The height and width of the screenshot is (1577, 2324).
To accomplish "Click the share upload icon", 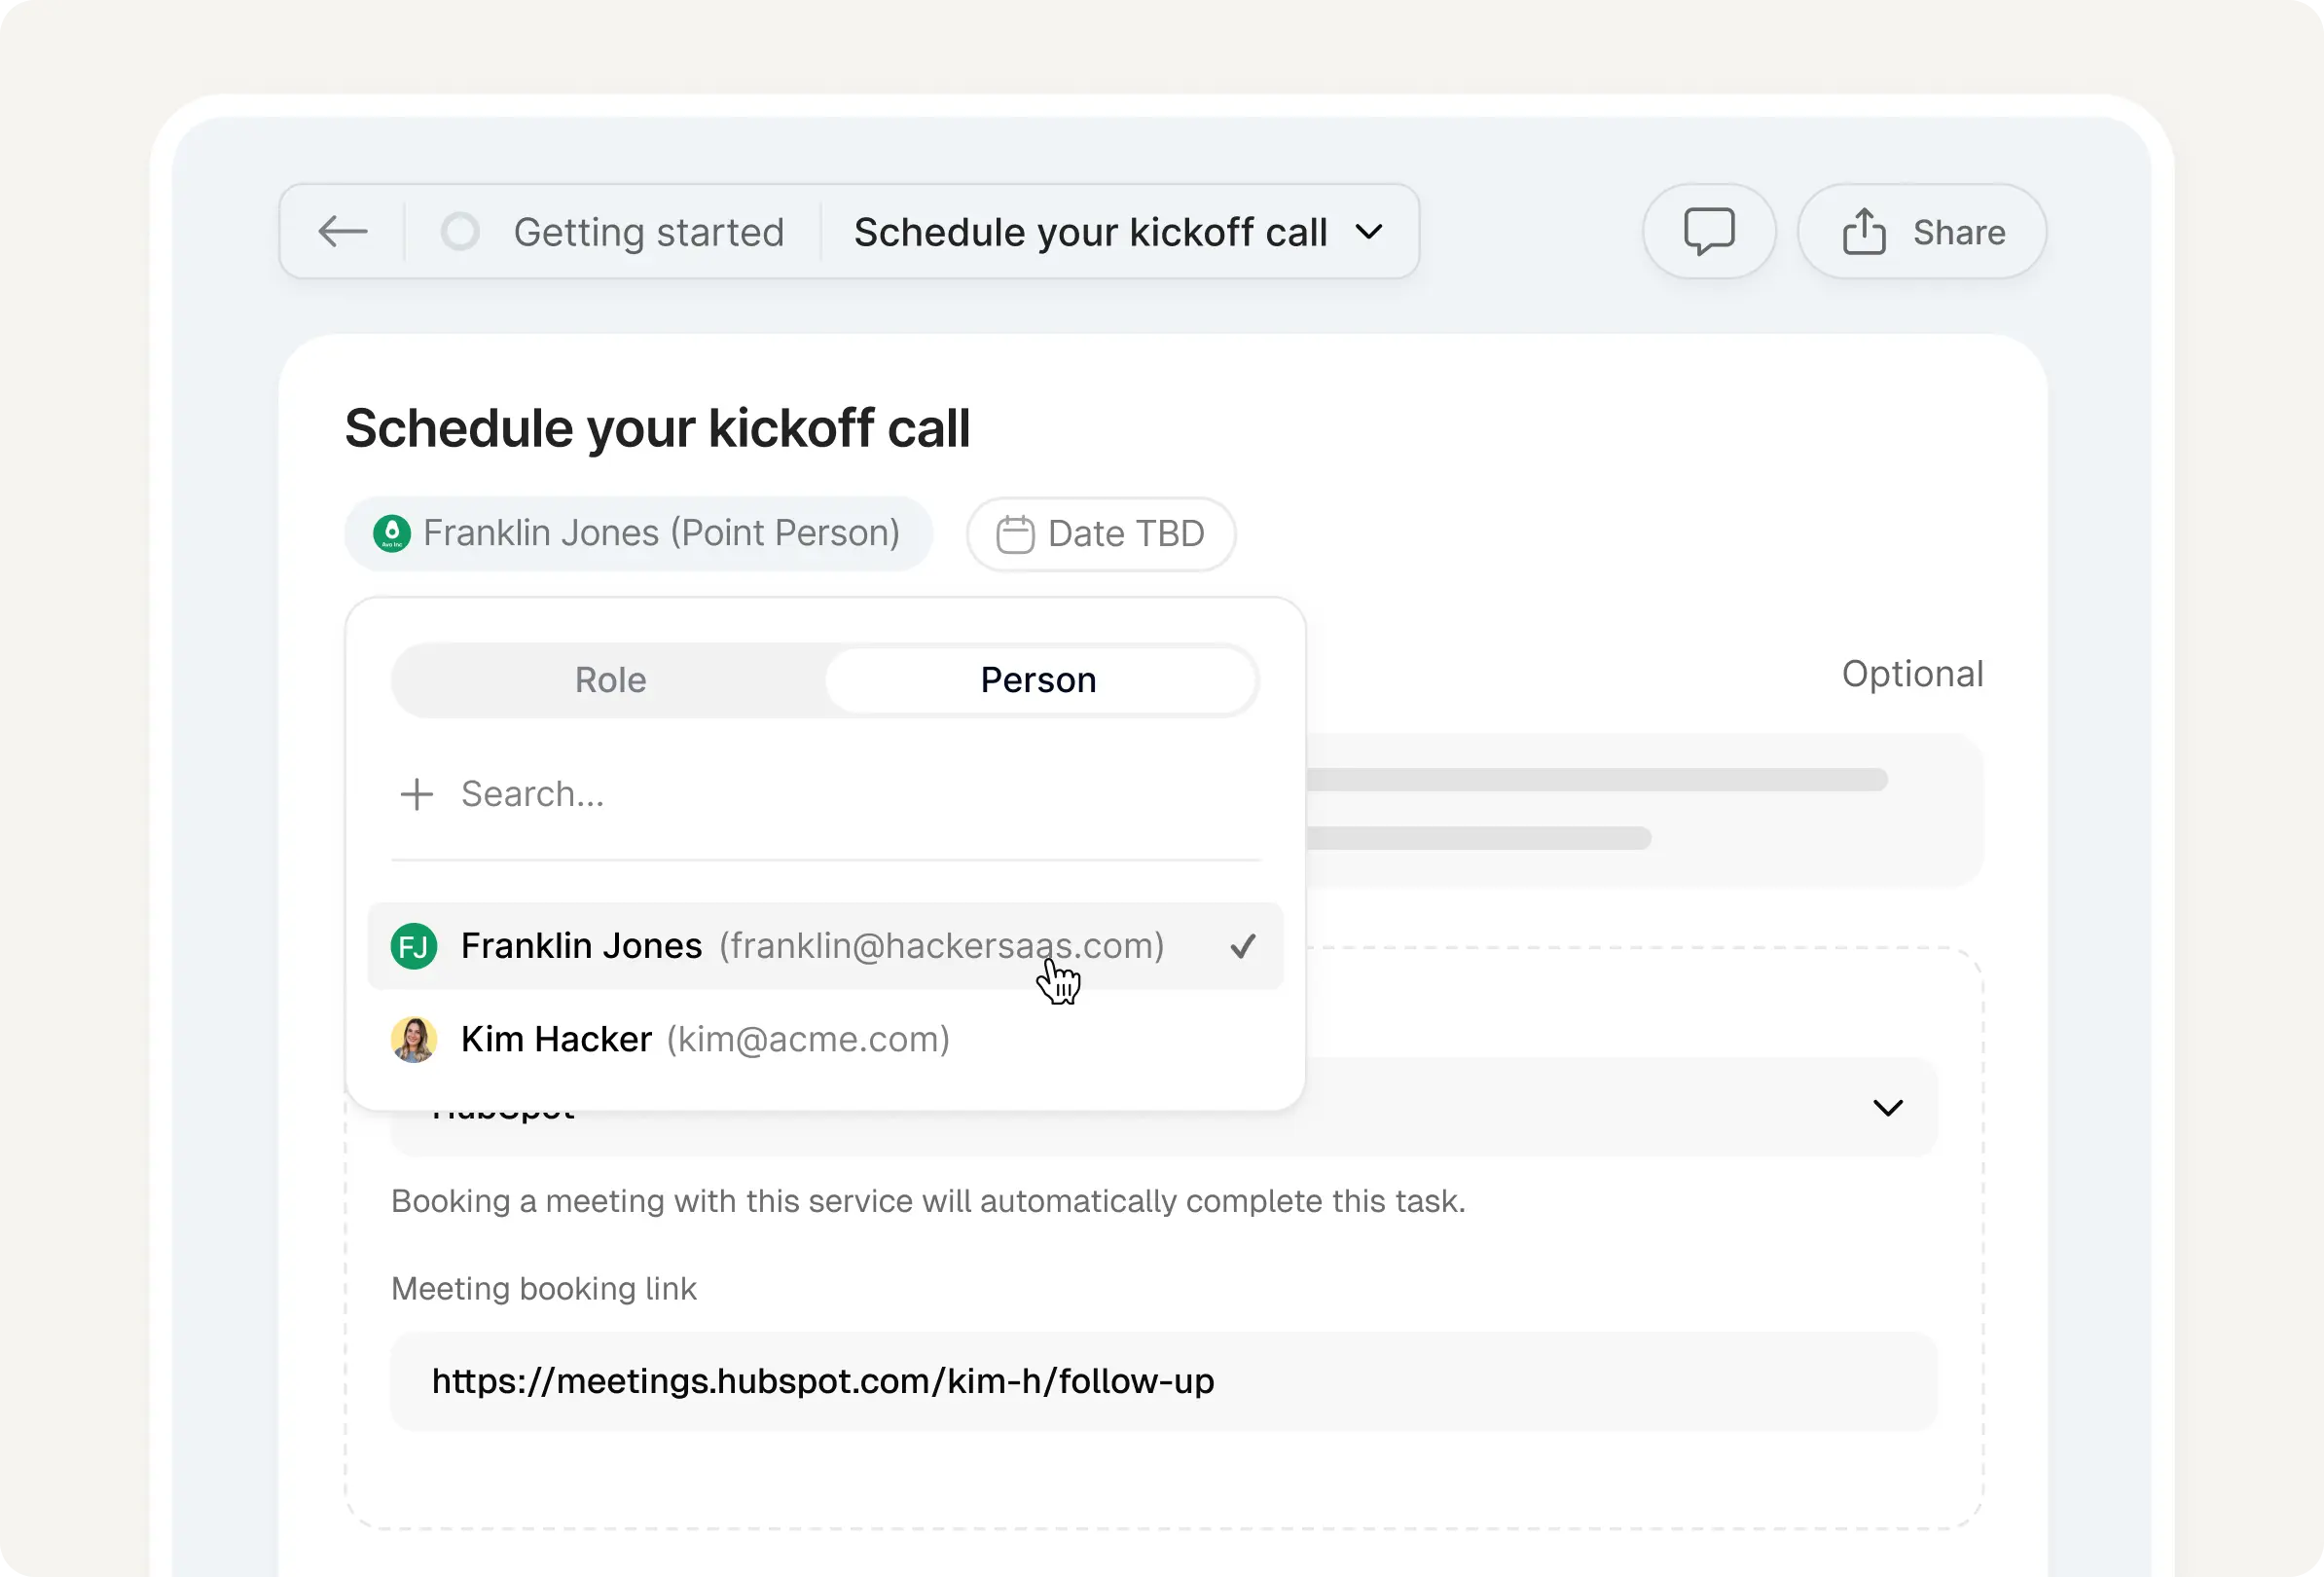I will [x=1863, y=231].
